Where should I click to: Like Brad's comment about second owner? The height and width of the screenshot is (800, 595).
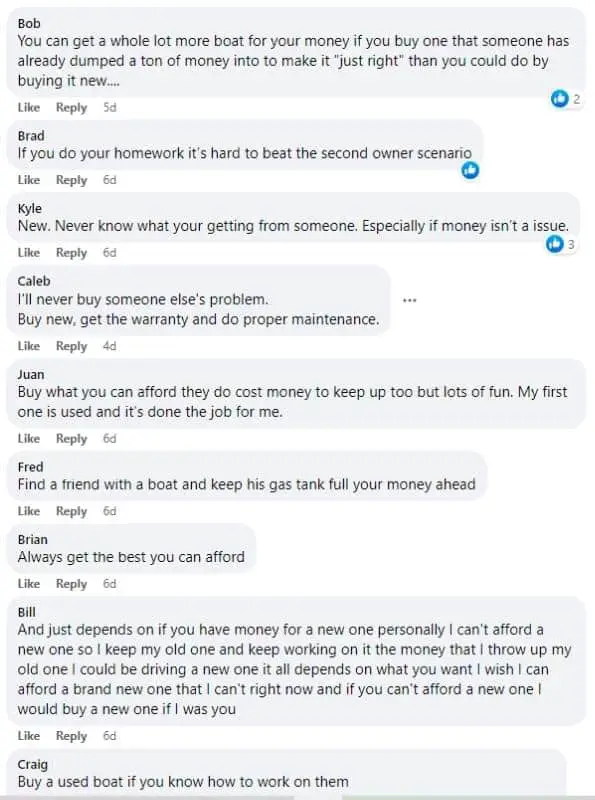click(x=29, y=180)
